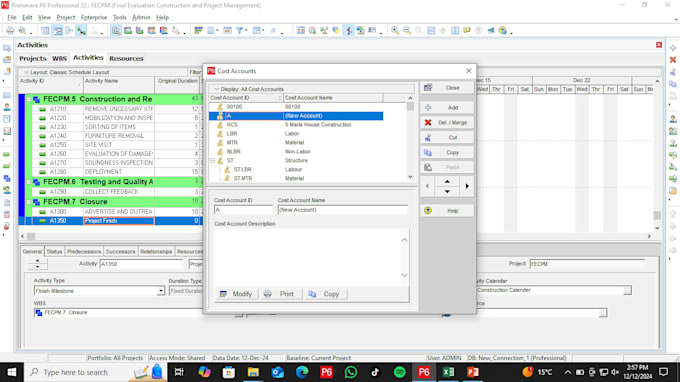Select the MTR Material cost account row
The width and height of the screenshot is (680, 382).
pyautogui.click(x=296, y=143)
